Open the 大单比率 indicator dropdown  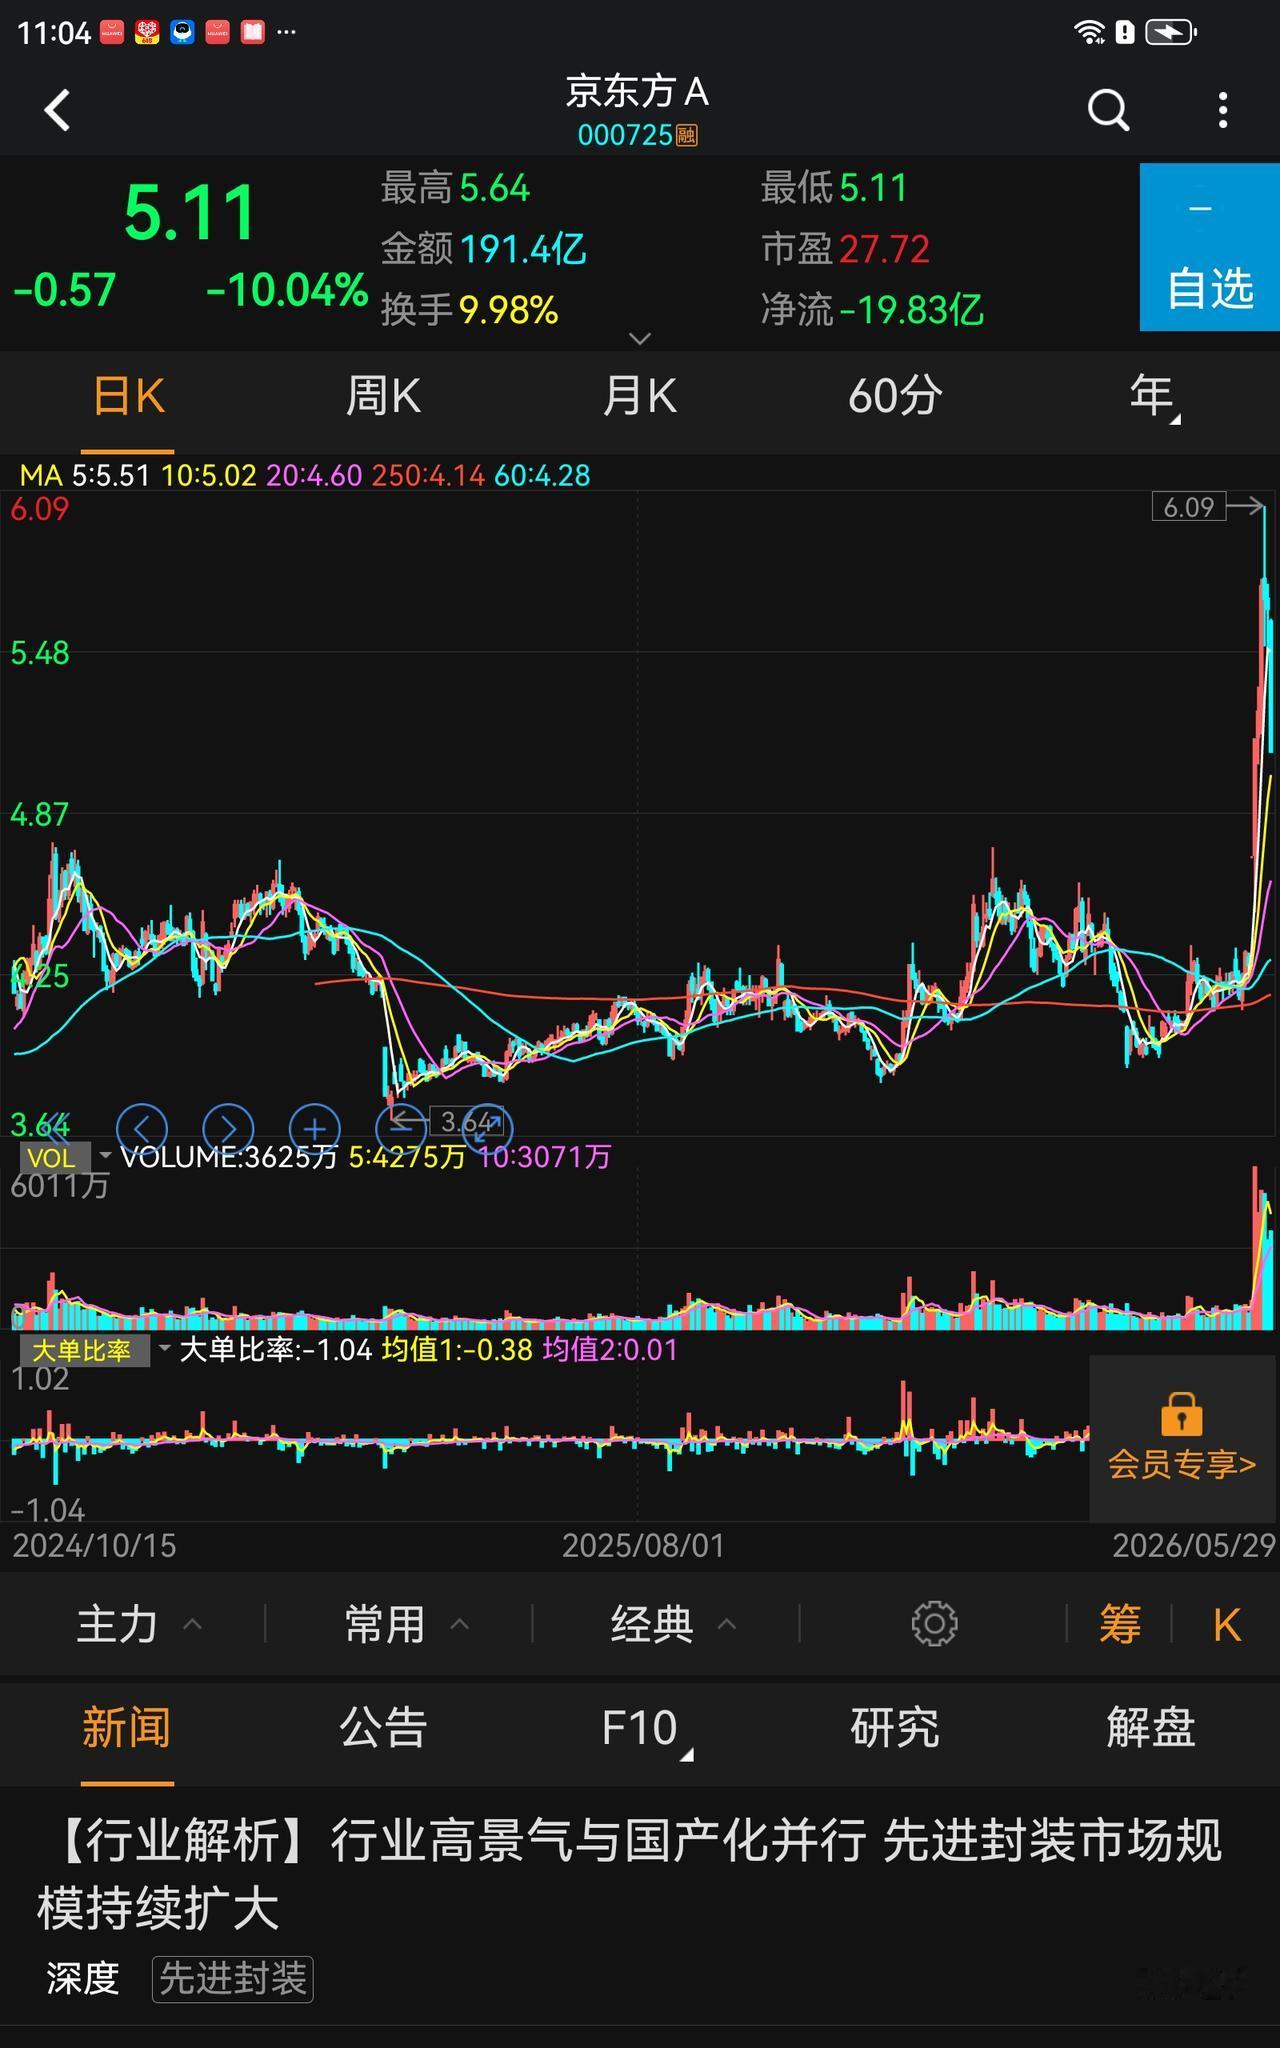95,1351
